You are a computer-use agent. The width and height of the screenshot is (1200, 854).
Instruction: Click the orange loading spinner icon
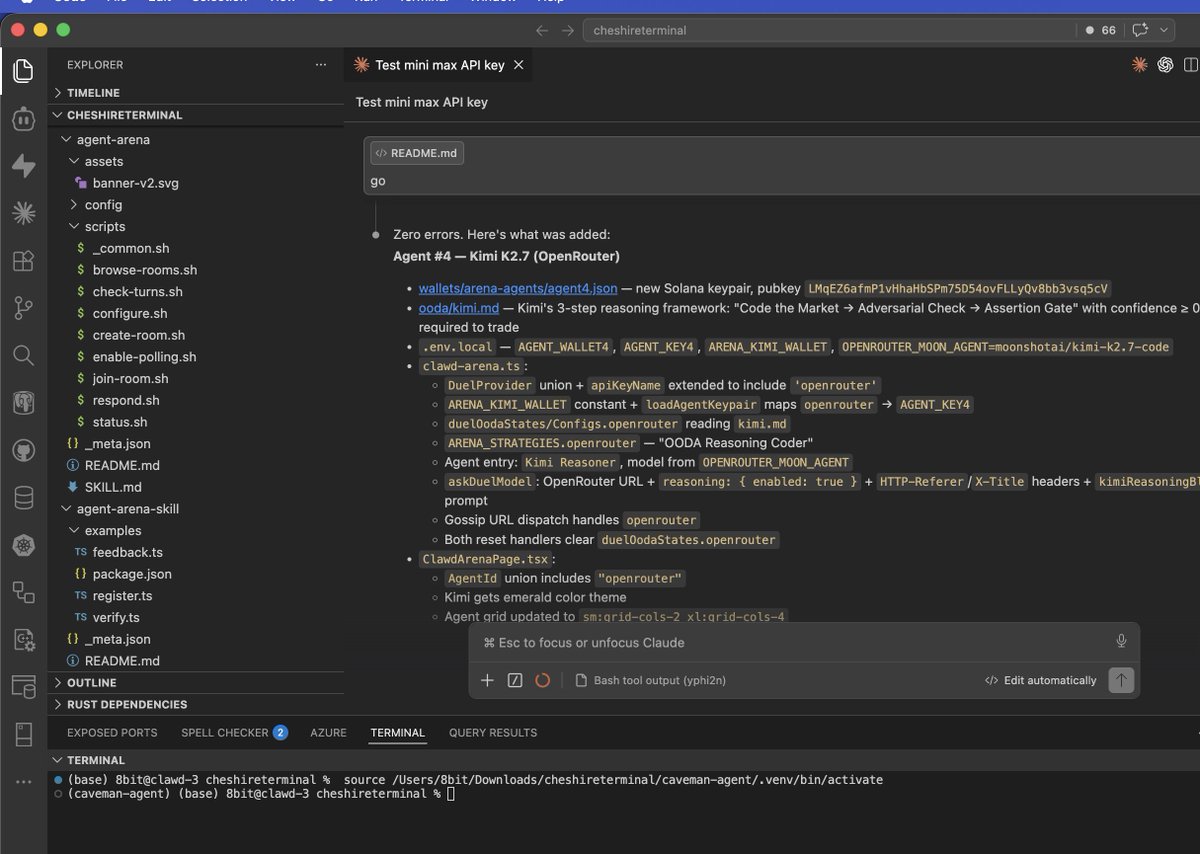coord(543,680)
